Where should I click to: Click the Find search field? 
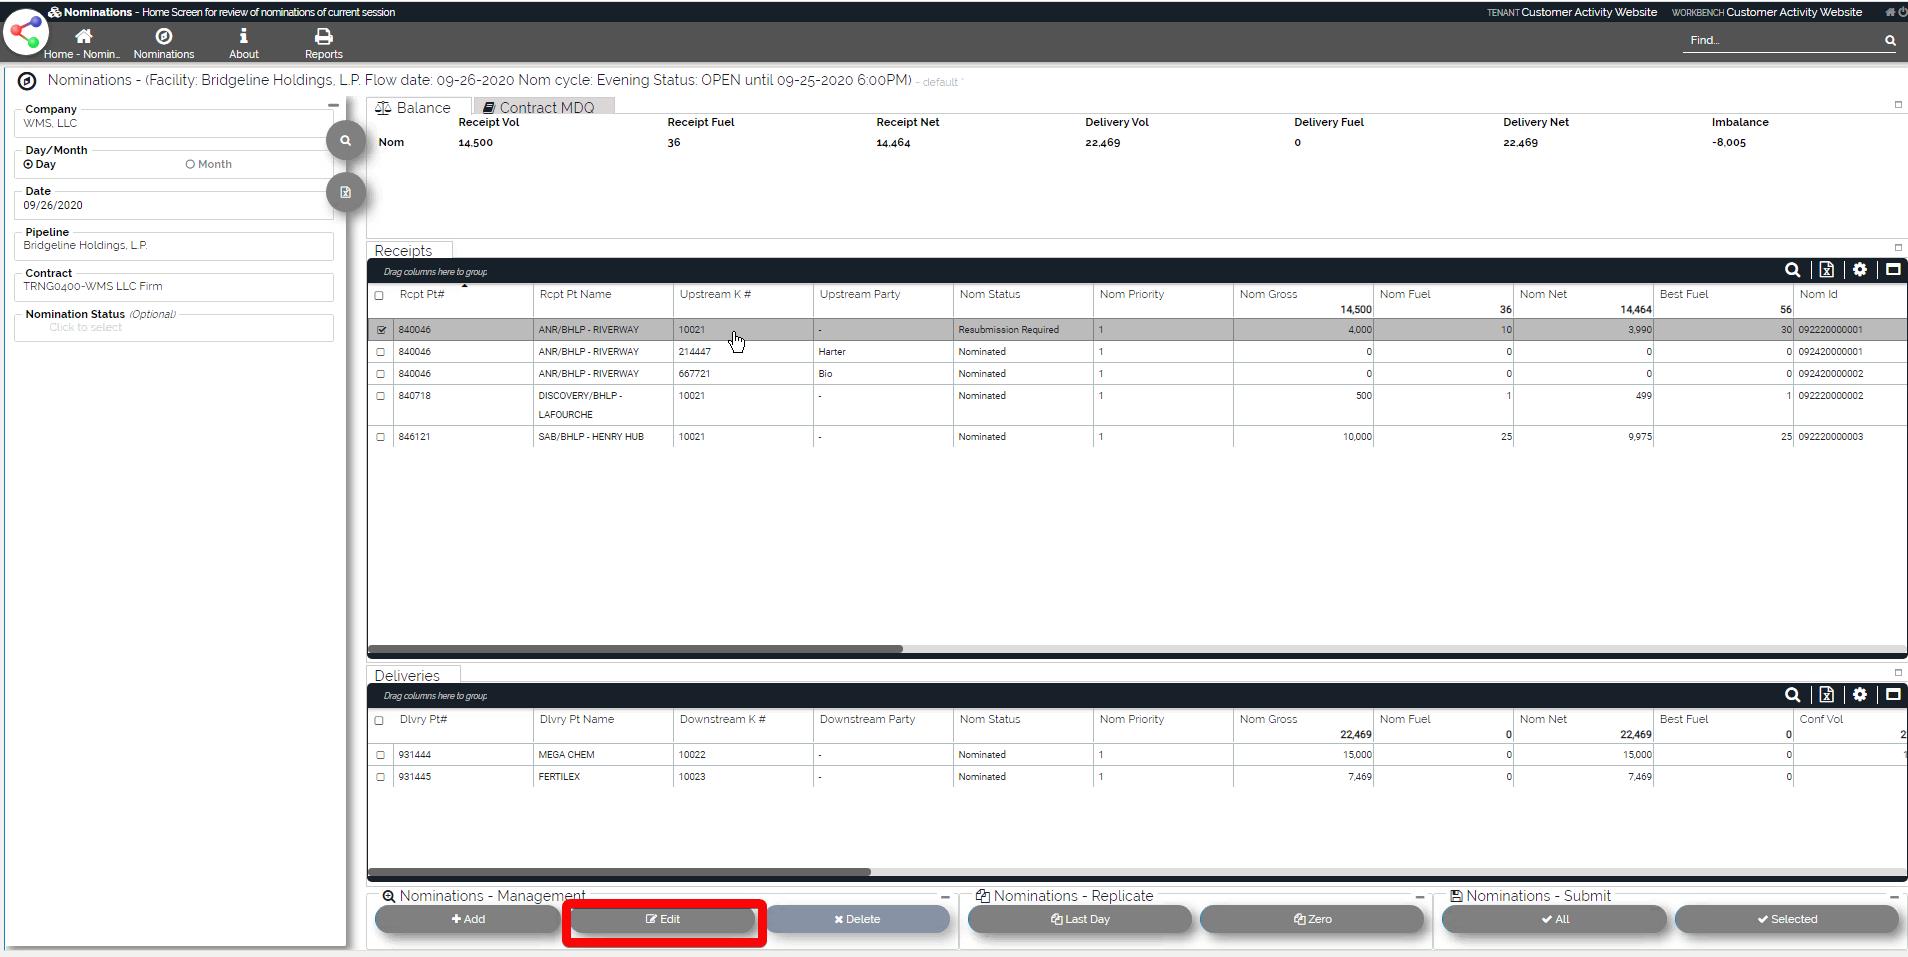click(x=1780, y=41)
